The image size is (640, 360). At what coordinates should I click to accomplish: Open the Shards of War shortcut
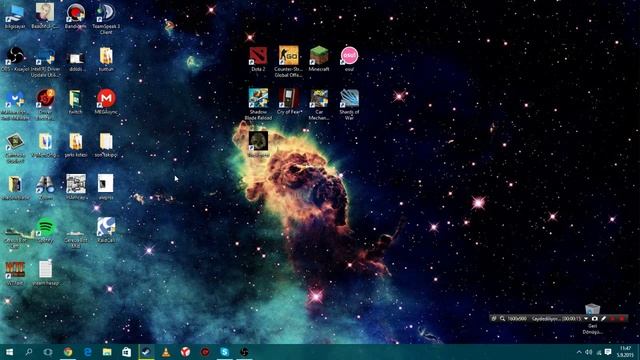pyautogui.click(x=349, y=98)
